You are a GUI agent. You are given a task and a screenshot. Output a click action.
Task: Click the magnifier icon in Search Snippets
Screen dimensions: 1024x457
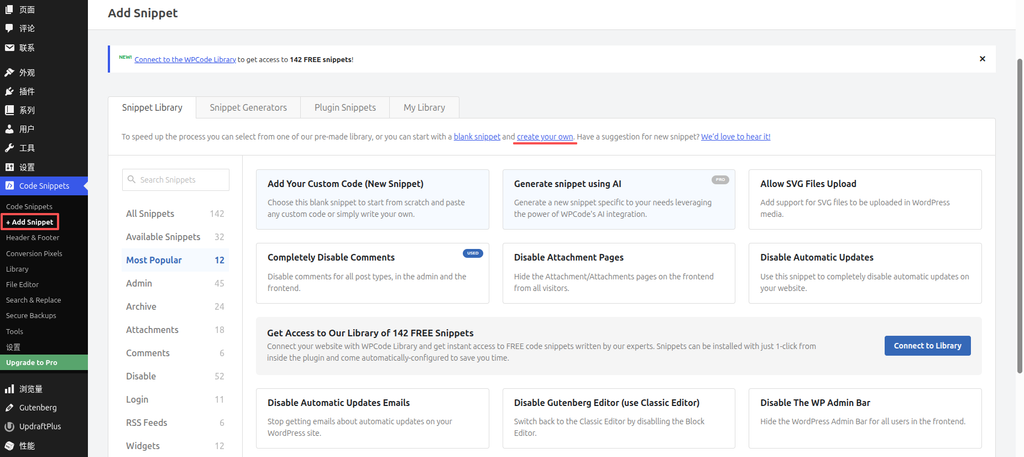(x=132, y=180)
